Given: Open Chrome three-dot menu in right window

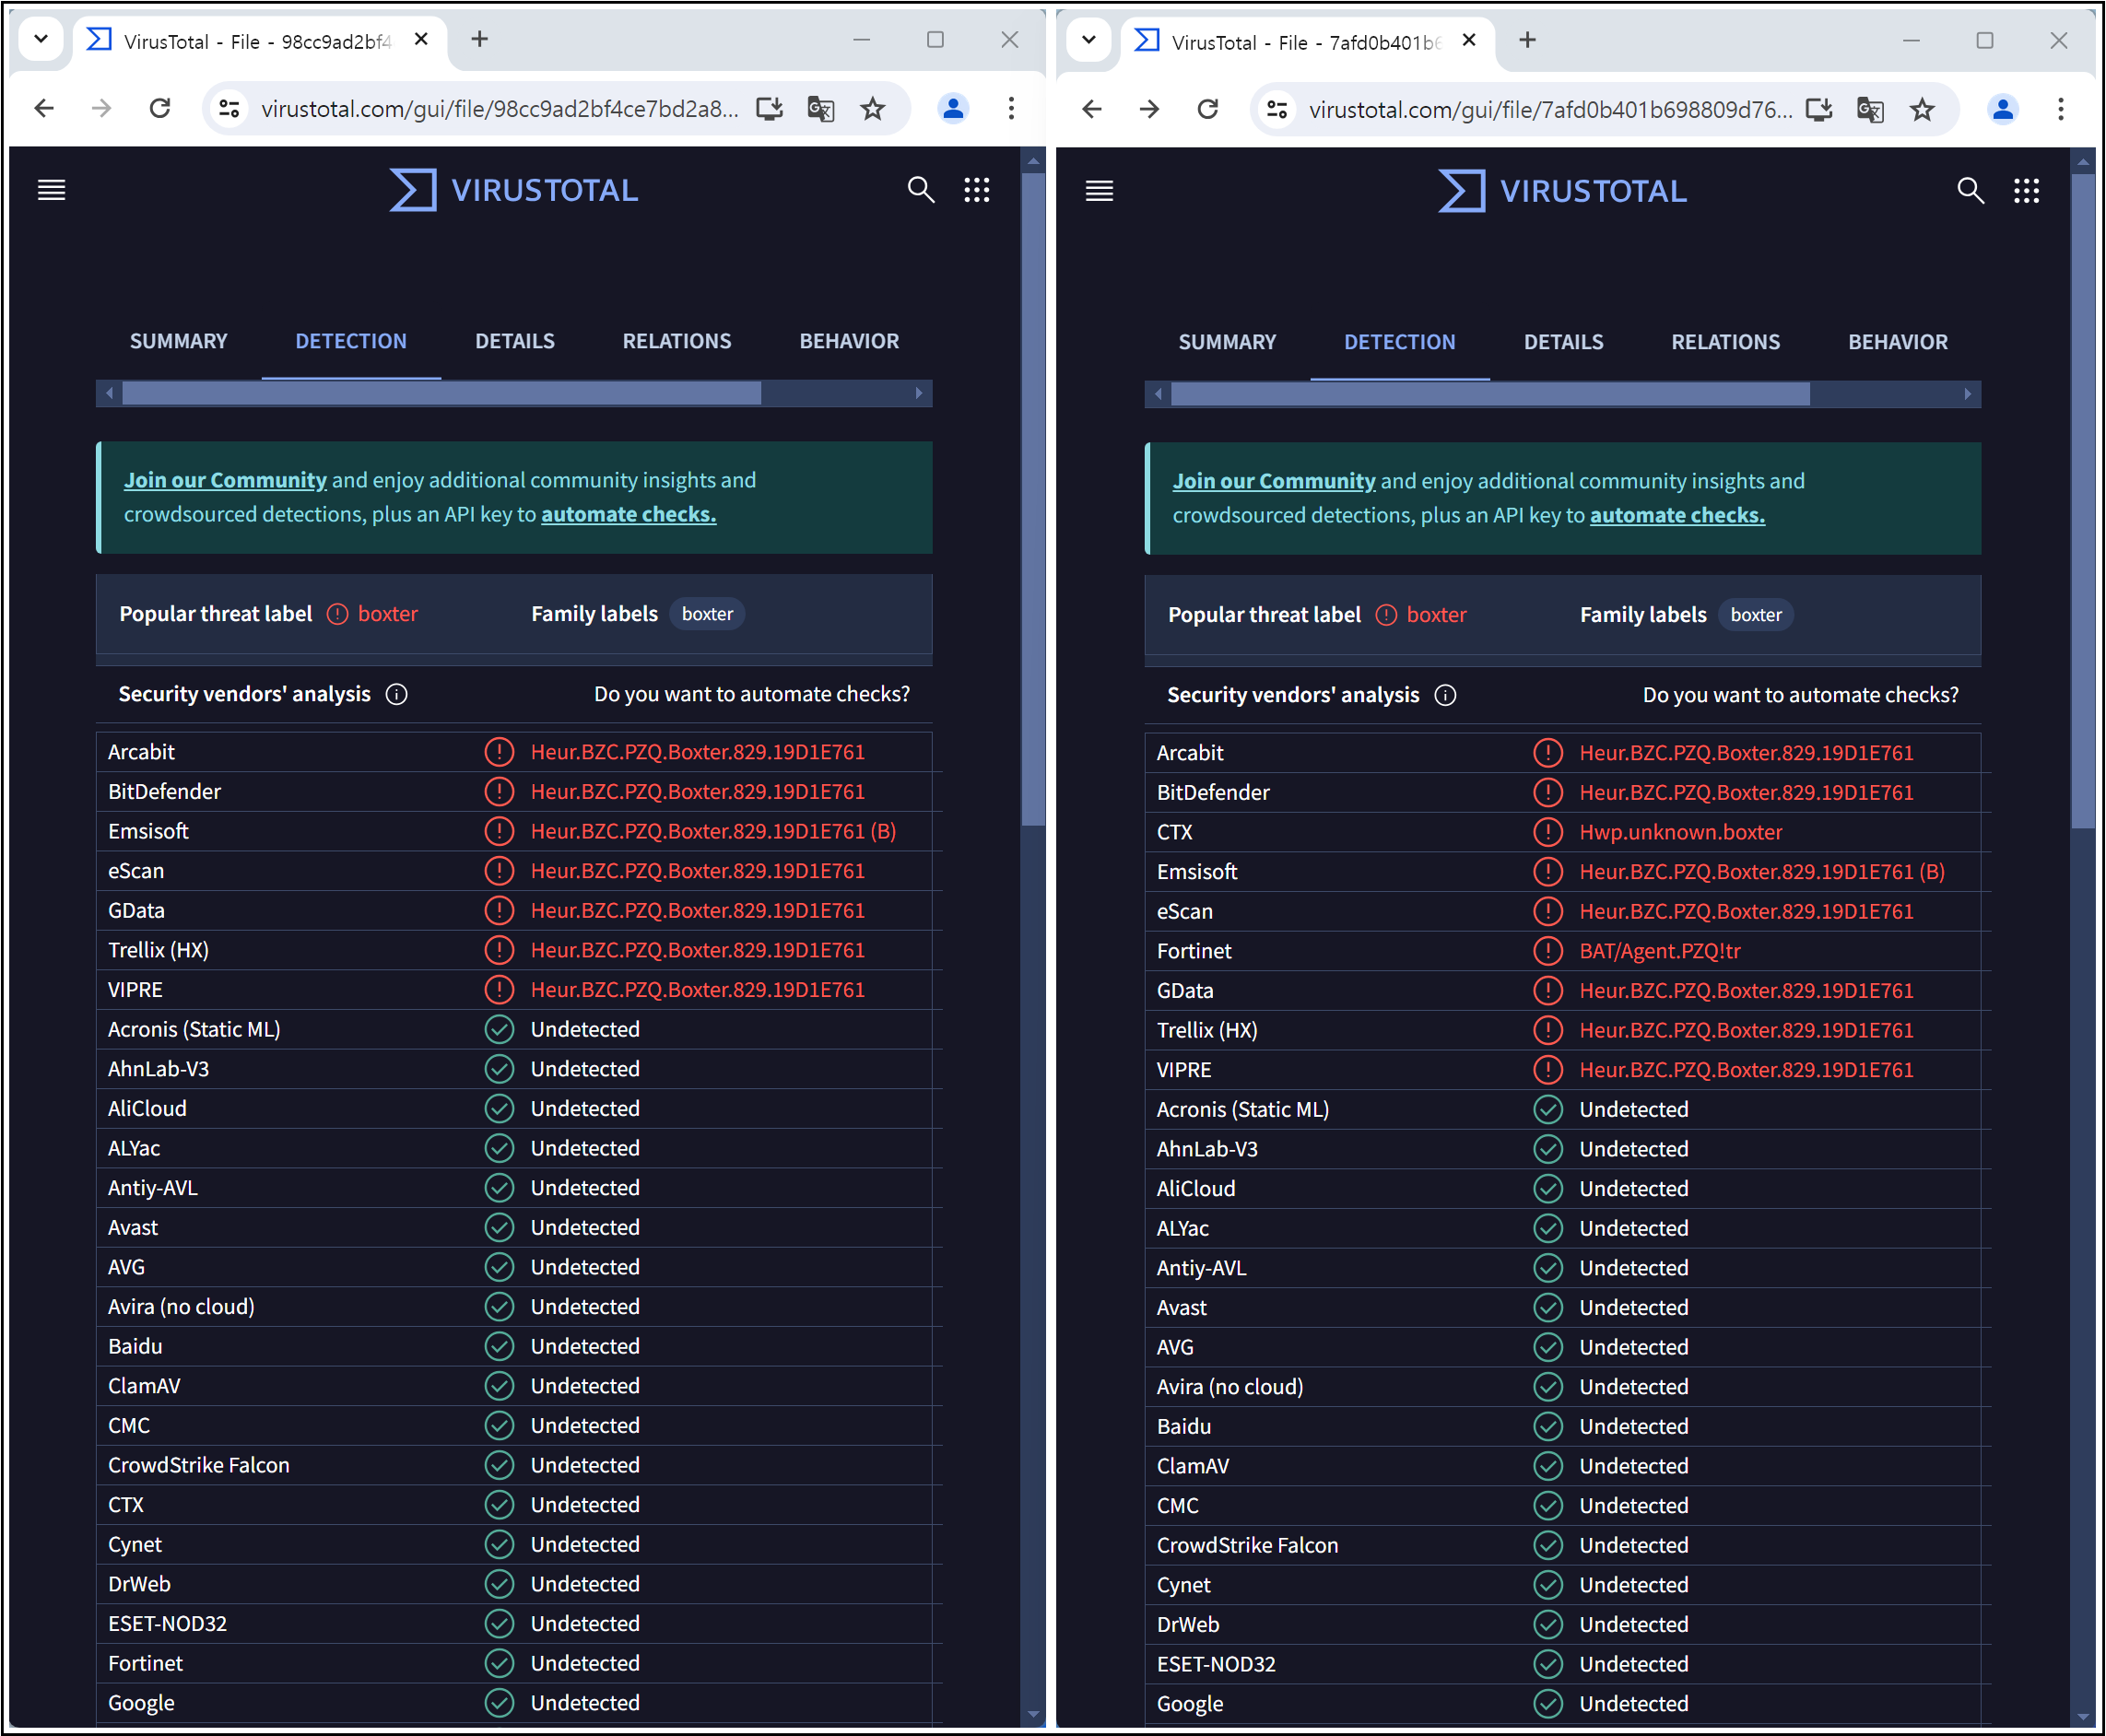Looking at the screenshot, I should coord(2060,109).
